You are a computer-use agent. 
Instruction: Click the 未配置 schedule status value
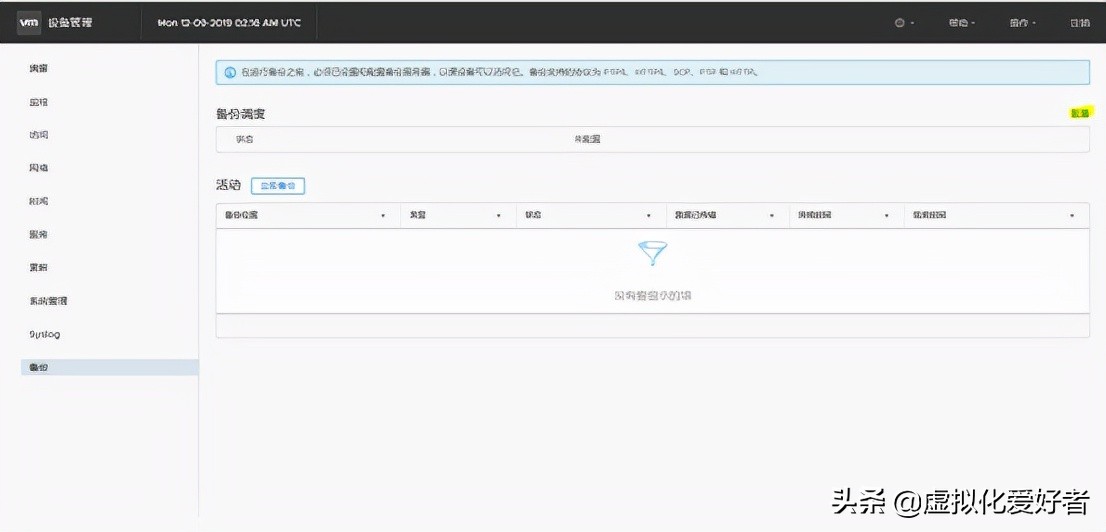pyautogui.click(x=587, y=140)
